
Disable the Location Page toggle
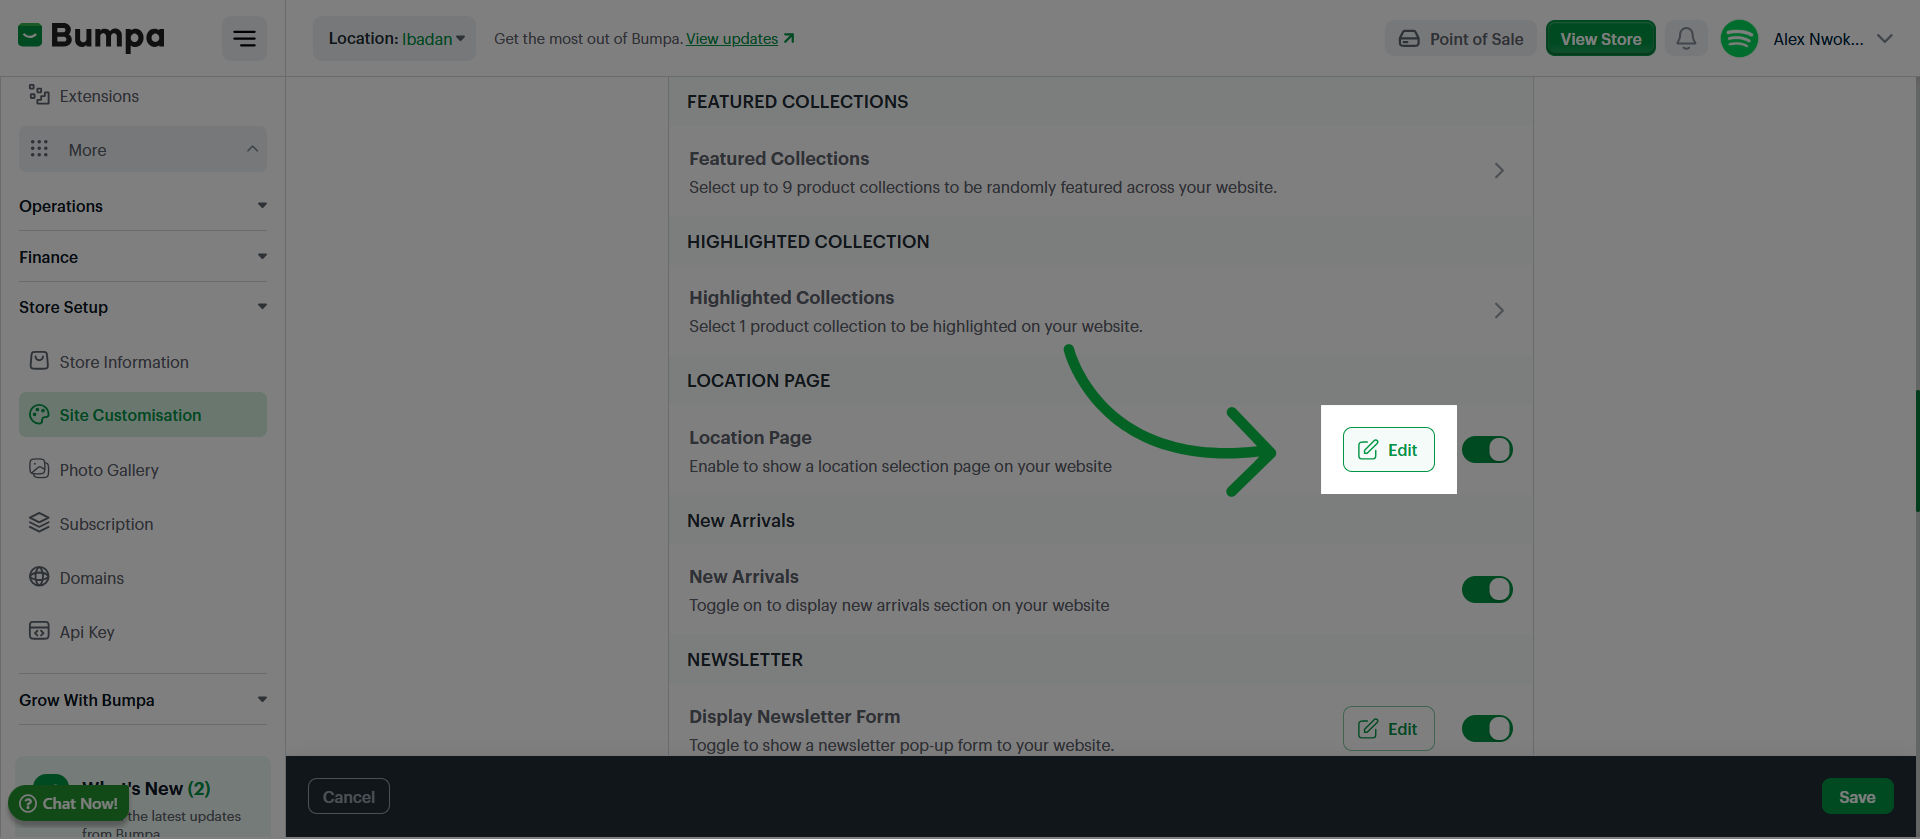1487,450
